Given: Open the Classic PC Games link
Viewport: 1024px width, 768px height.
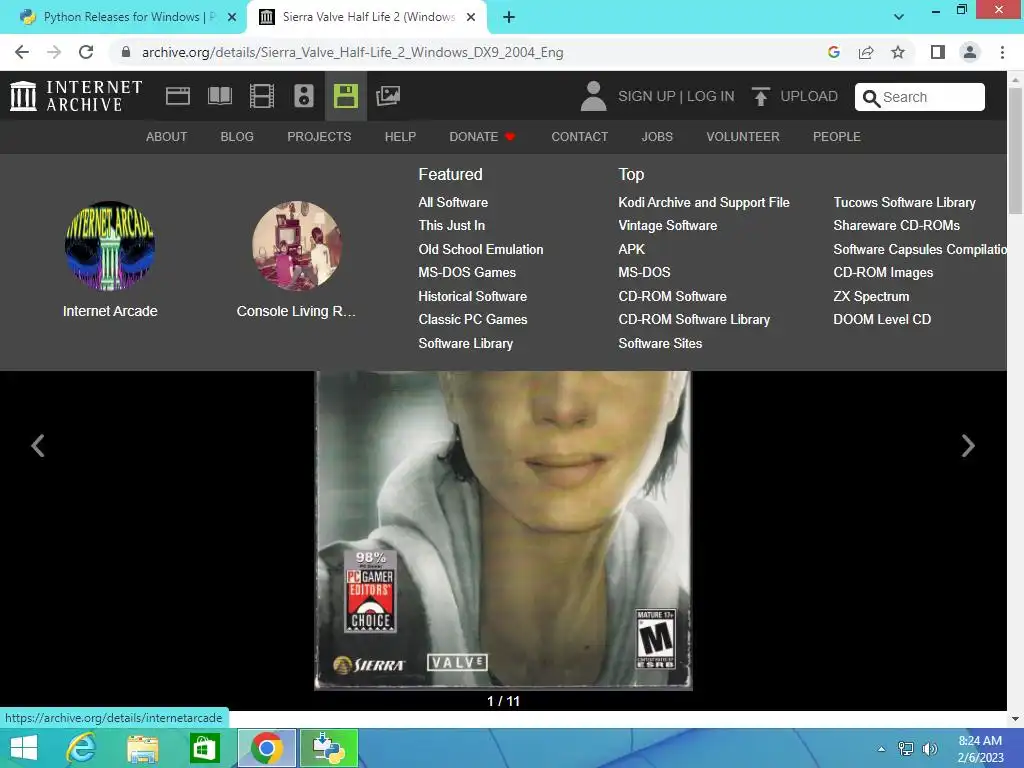Looking at the screenshot, I should [x=473, y=319].
